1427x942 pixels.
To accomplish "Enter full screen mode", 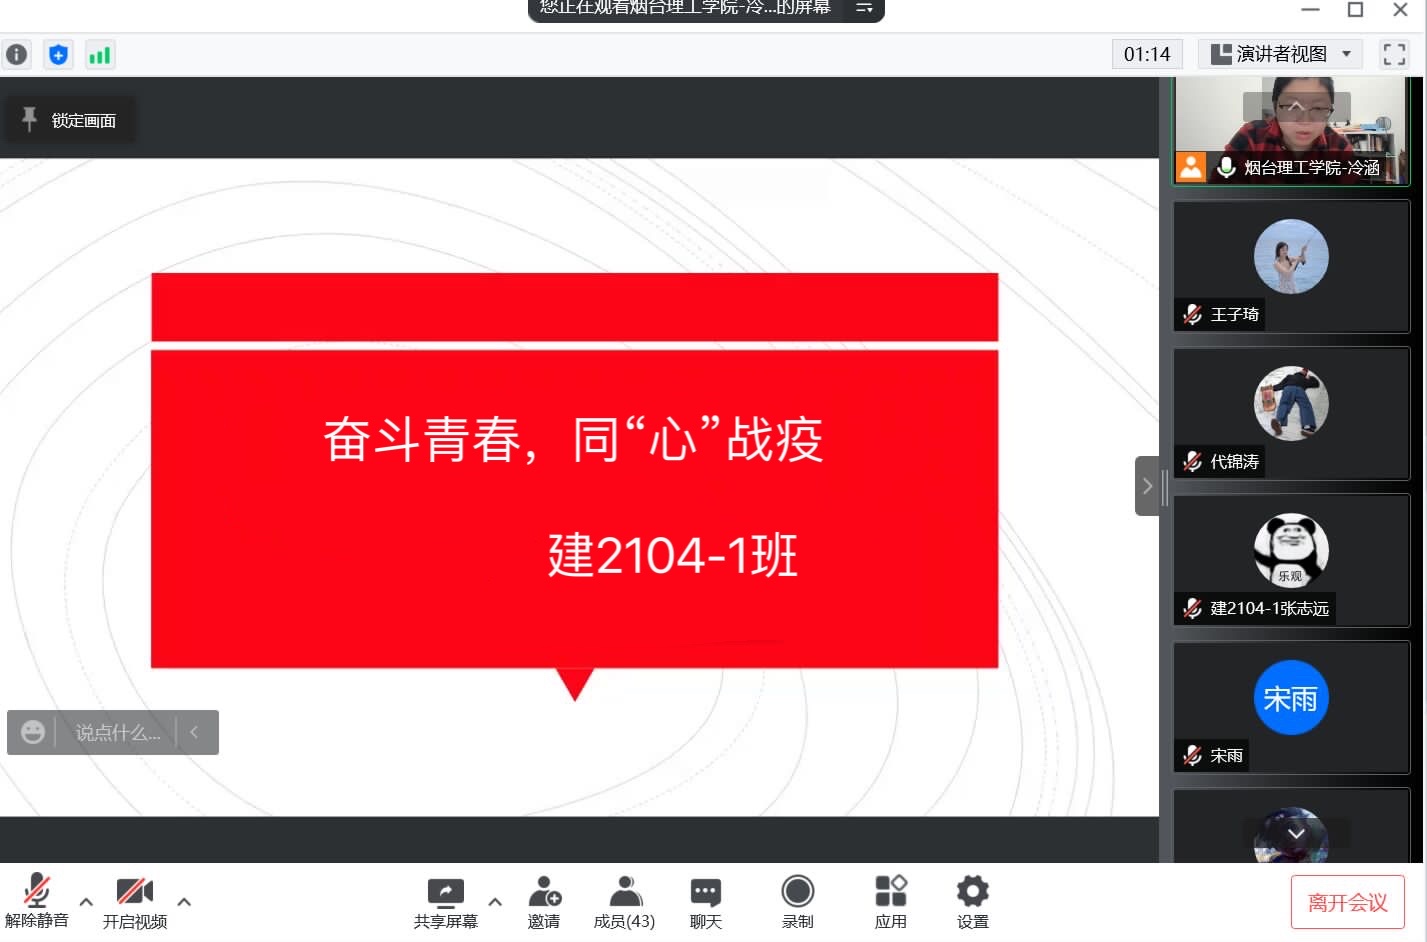I will pyautogui.click(x=1394, y=54).
